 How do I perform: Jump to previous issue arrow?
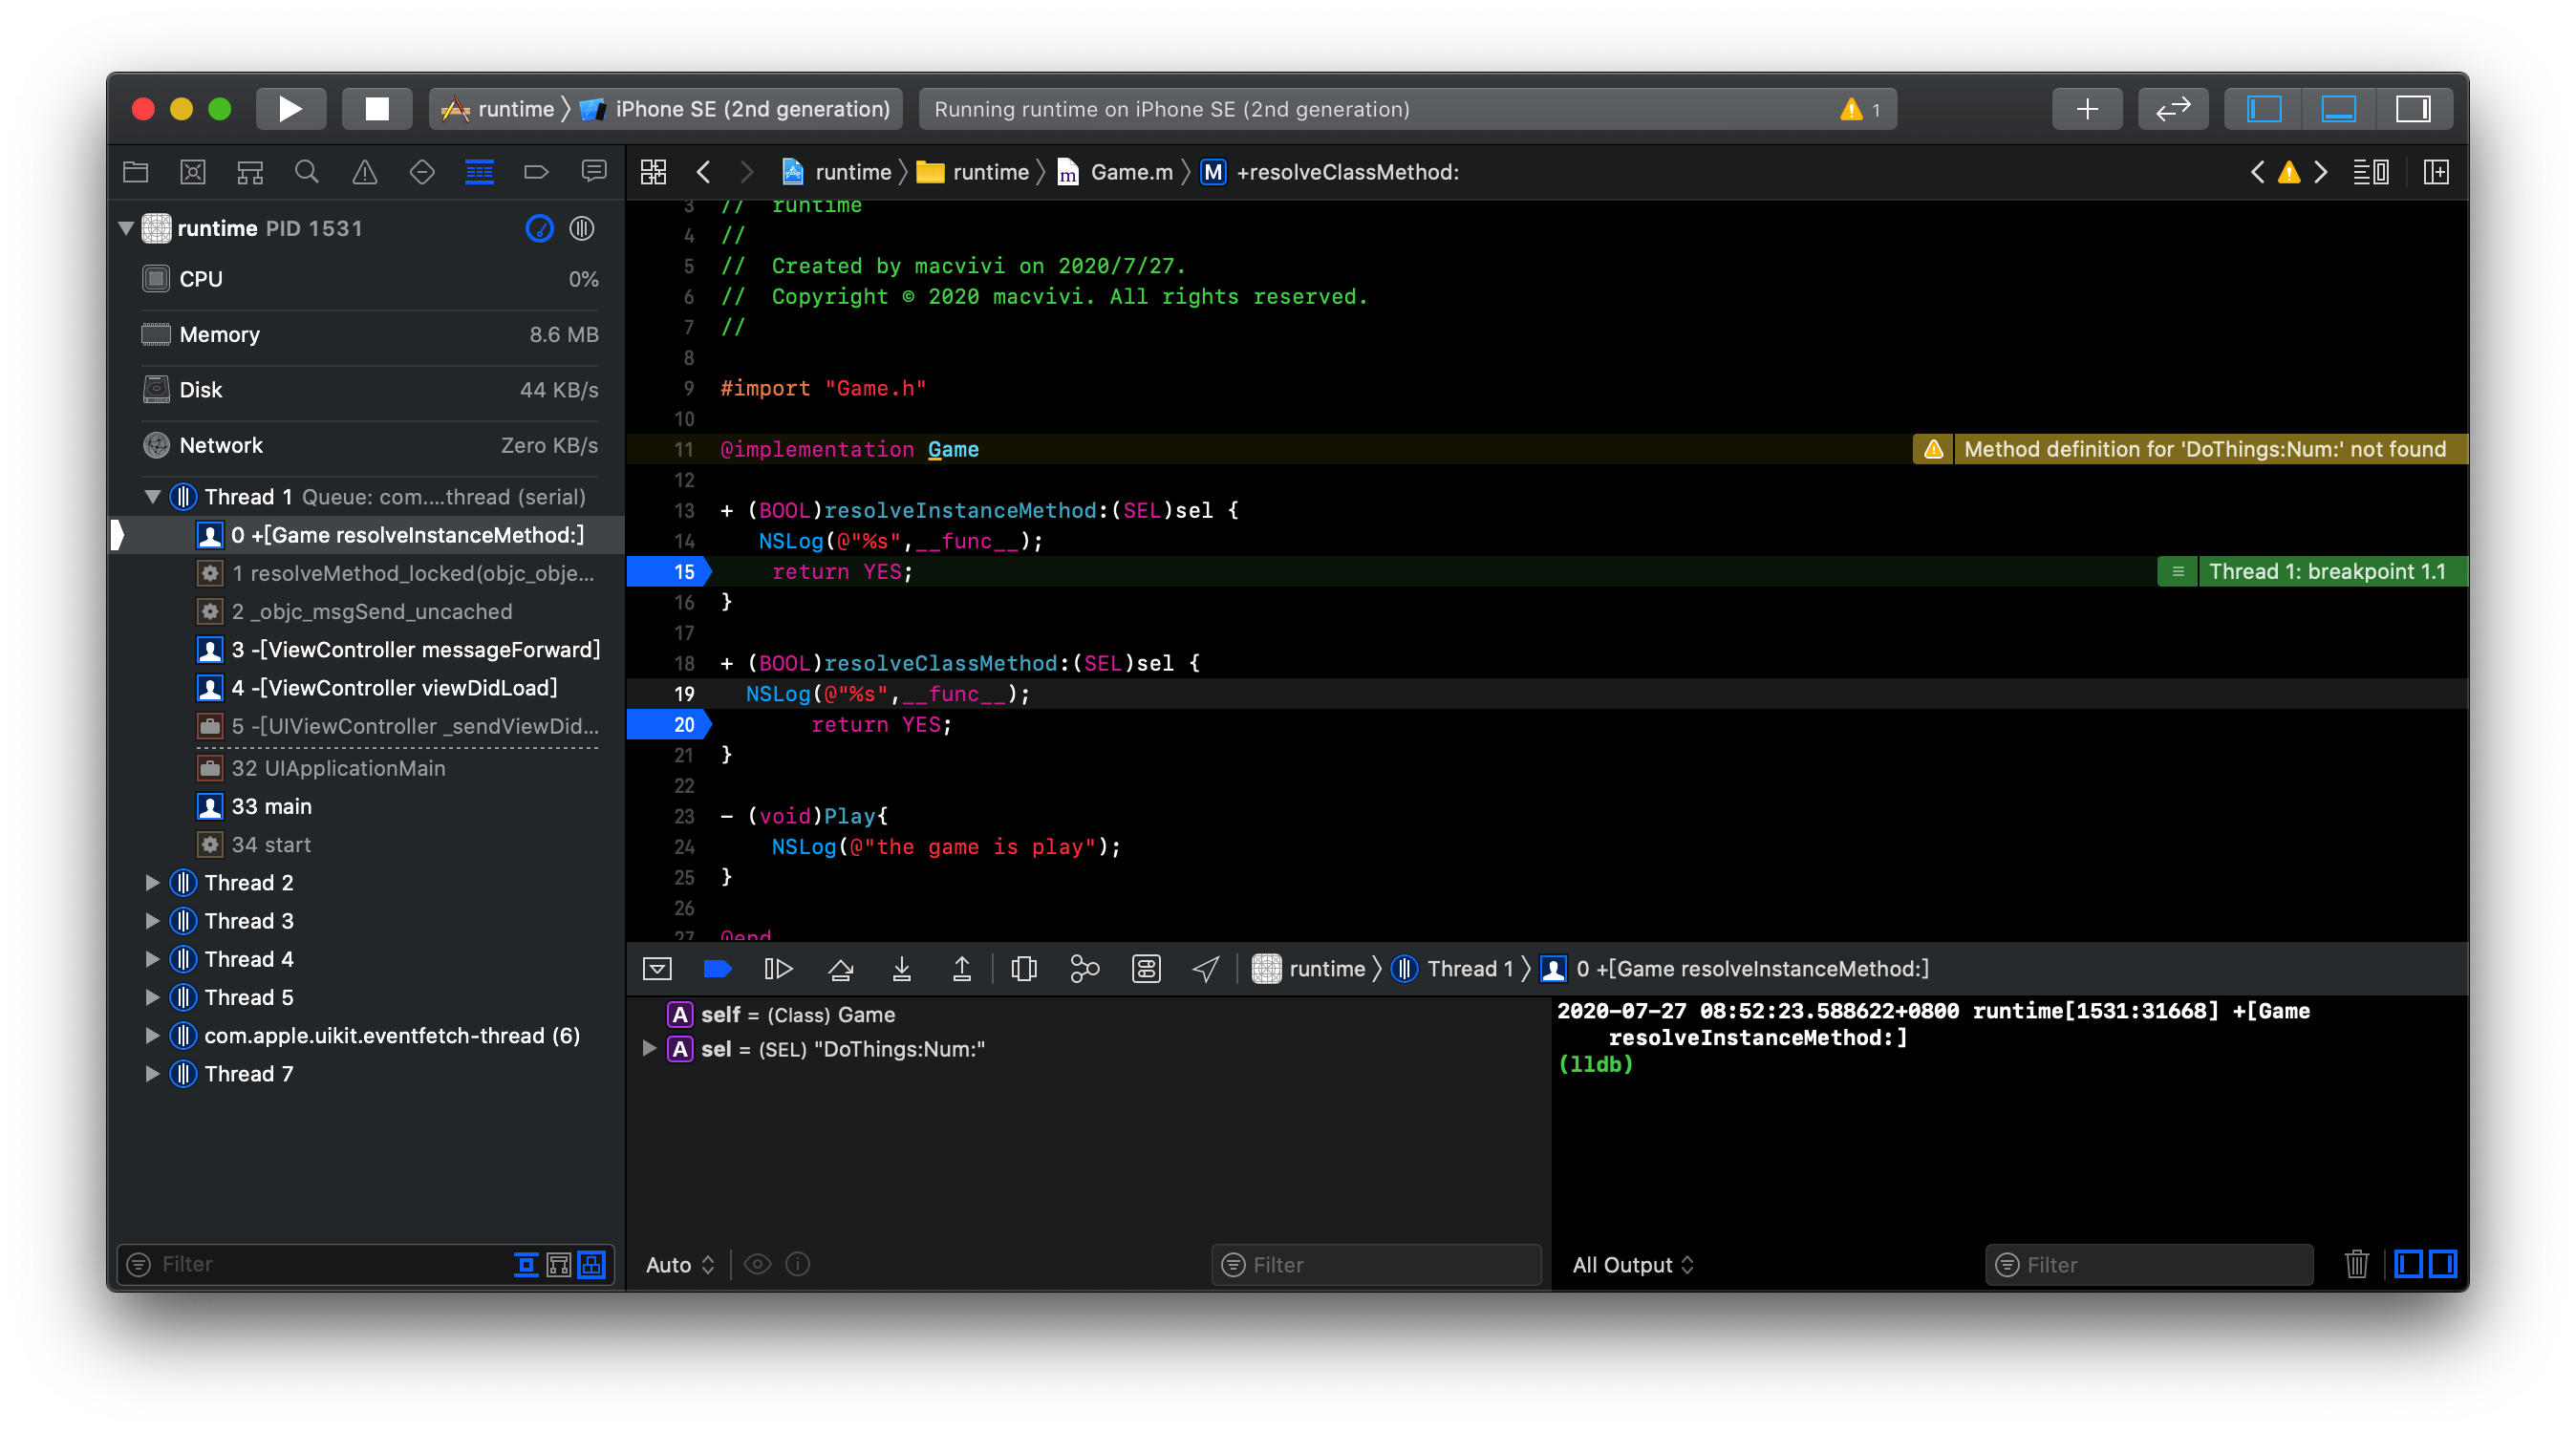(2257, 172)
